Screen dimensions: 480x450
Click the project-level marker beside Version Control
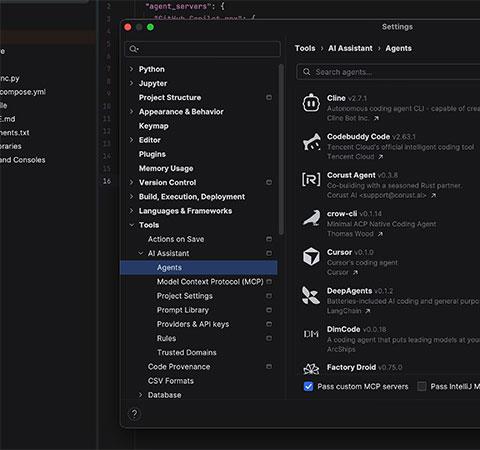(x=269, y=182)
